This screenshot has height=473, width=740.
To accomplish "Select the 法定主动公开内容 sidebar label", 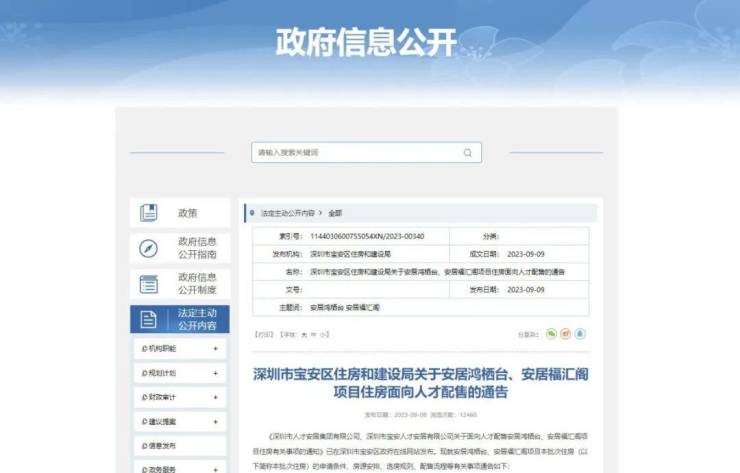I will pyautogui.click(x=197, y=320).
